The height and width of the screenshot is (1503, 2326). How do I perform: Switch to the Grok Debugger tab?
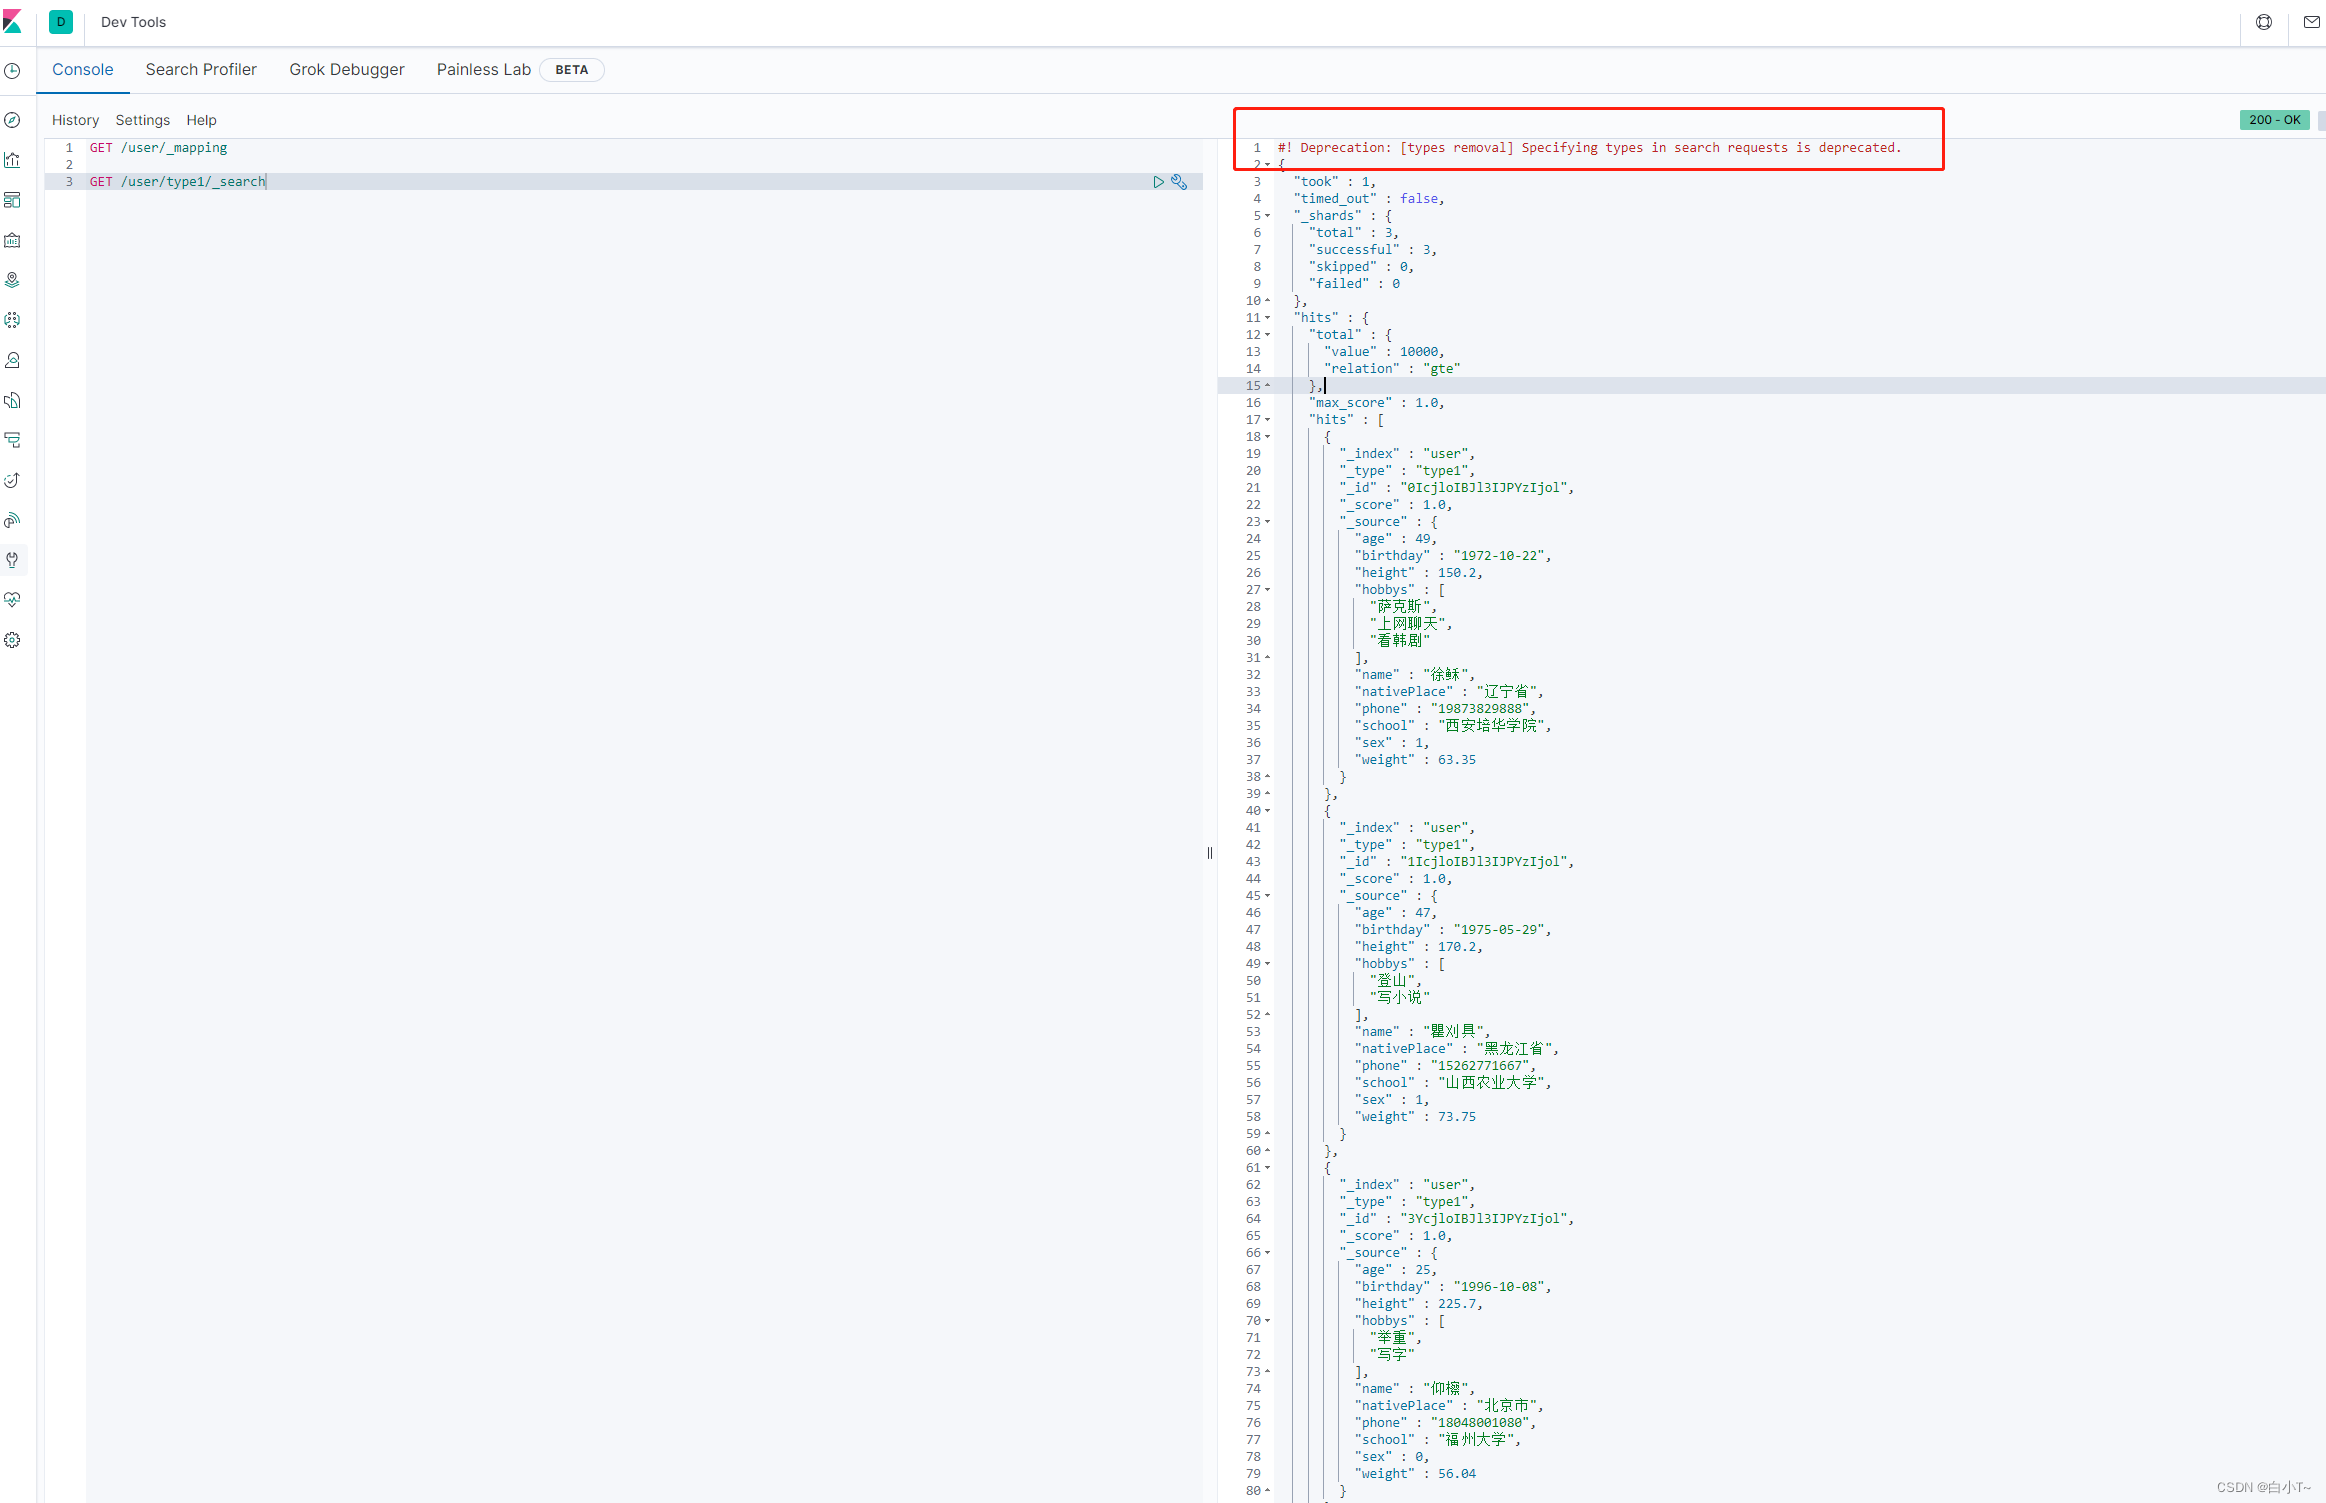(347, 70)
